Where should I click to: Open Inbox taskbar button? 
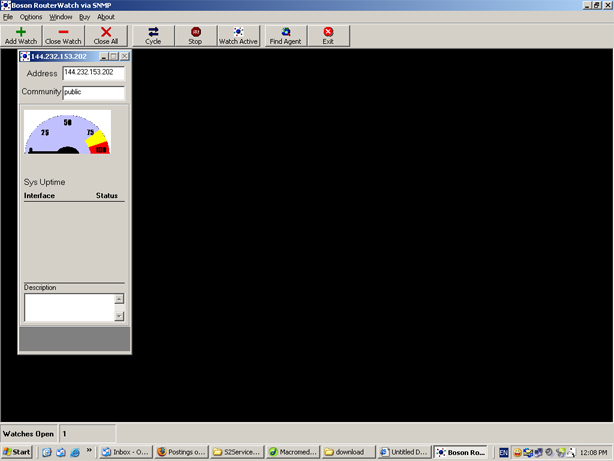[x=125, y=452]
